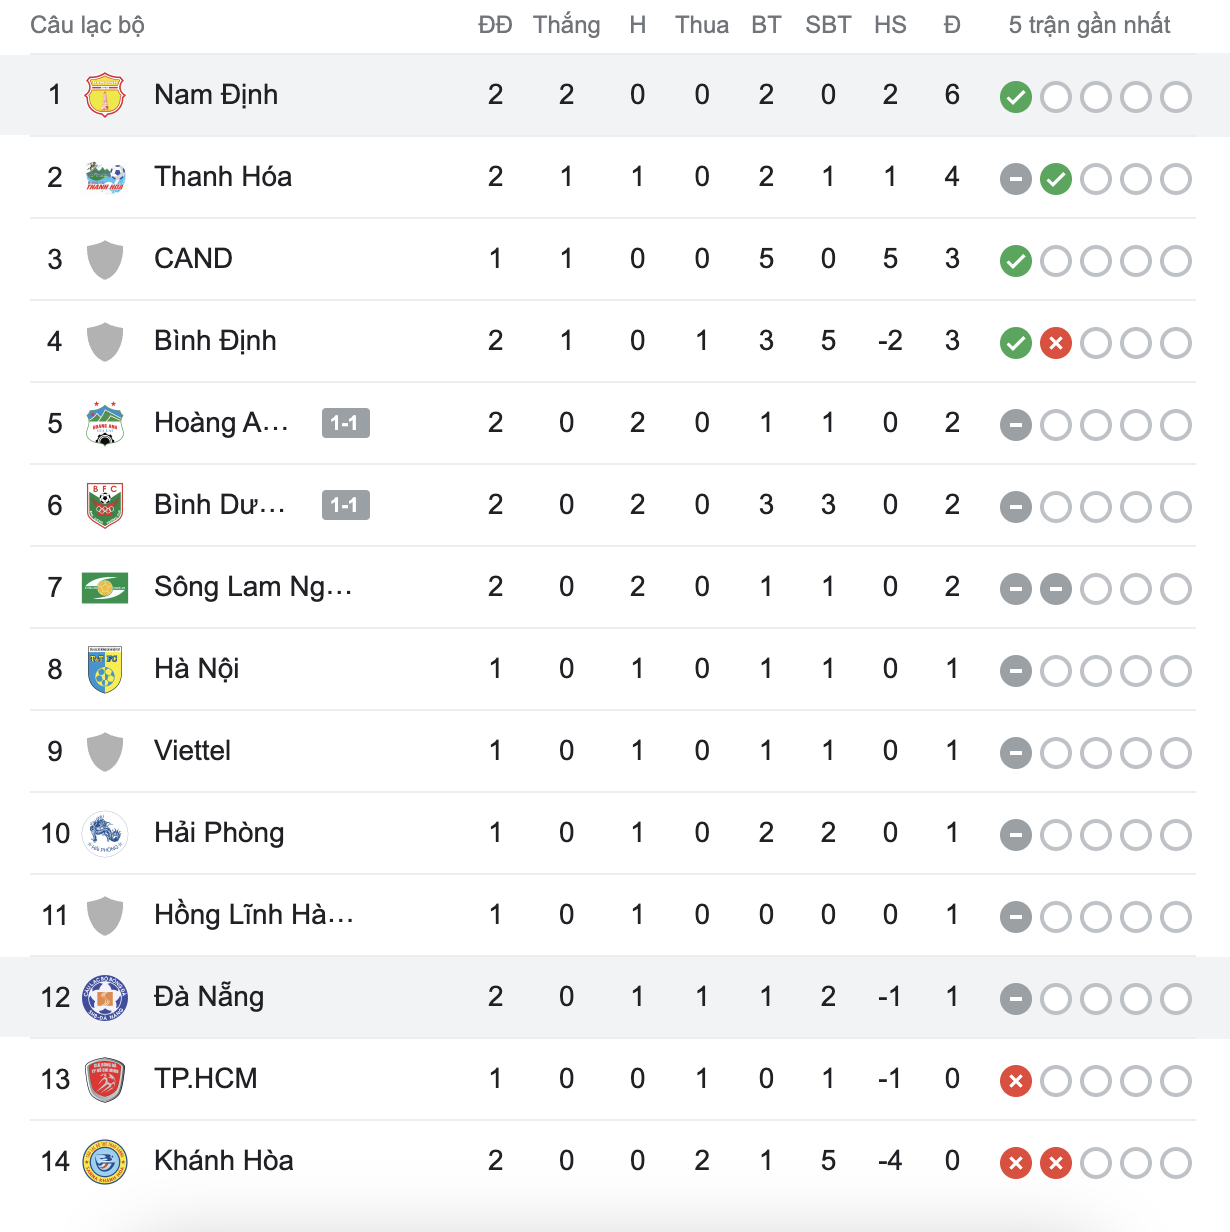Click Nam Định's green win indicator

coord(1015,97)
